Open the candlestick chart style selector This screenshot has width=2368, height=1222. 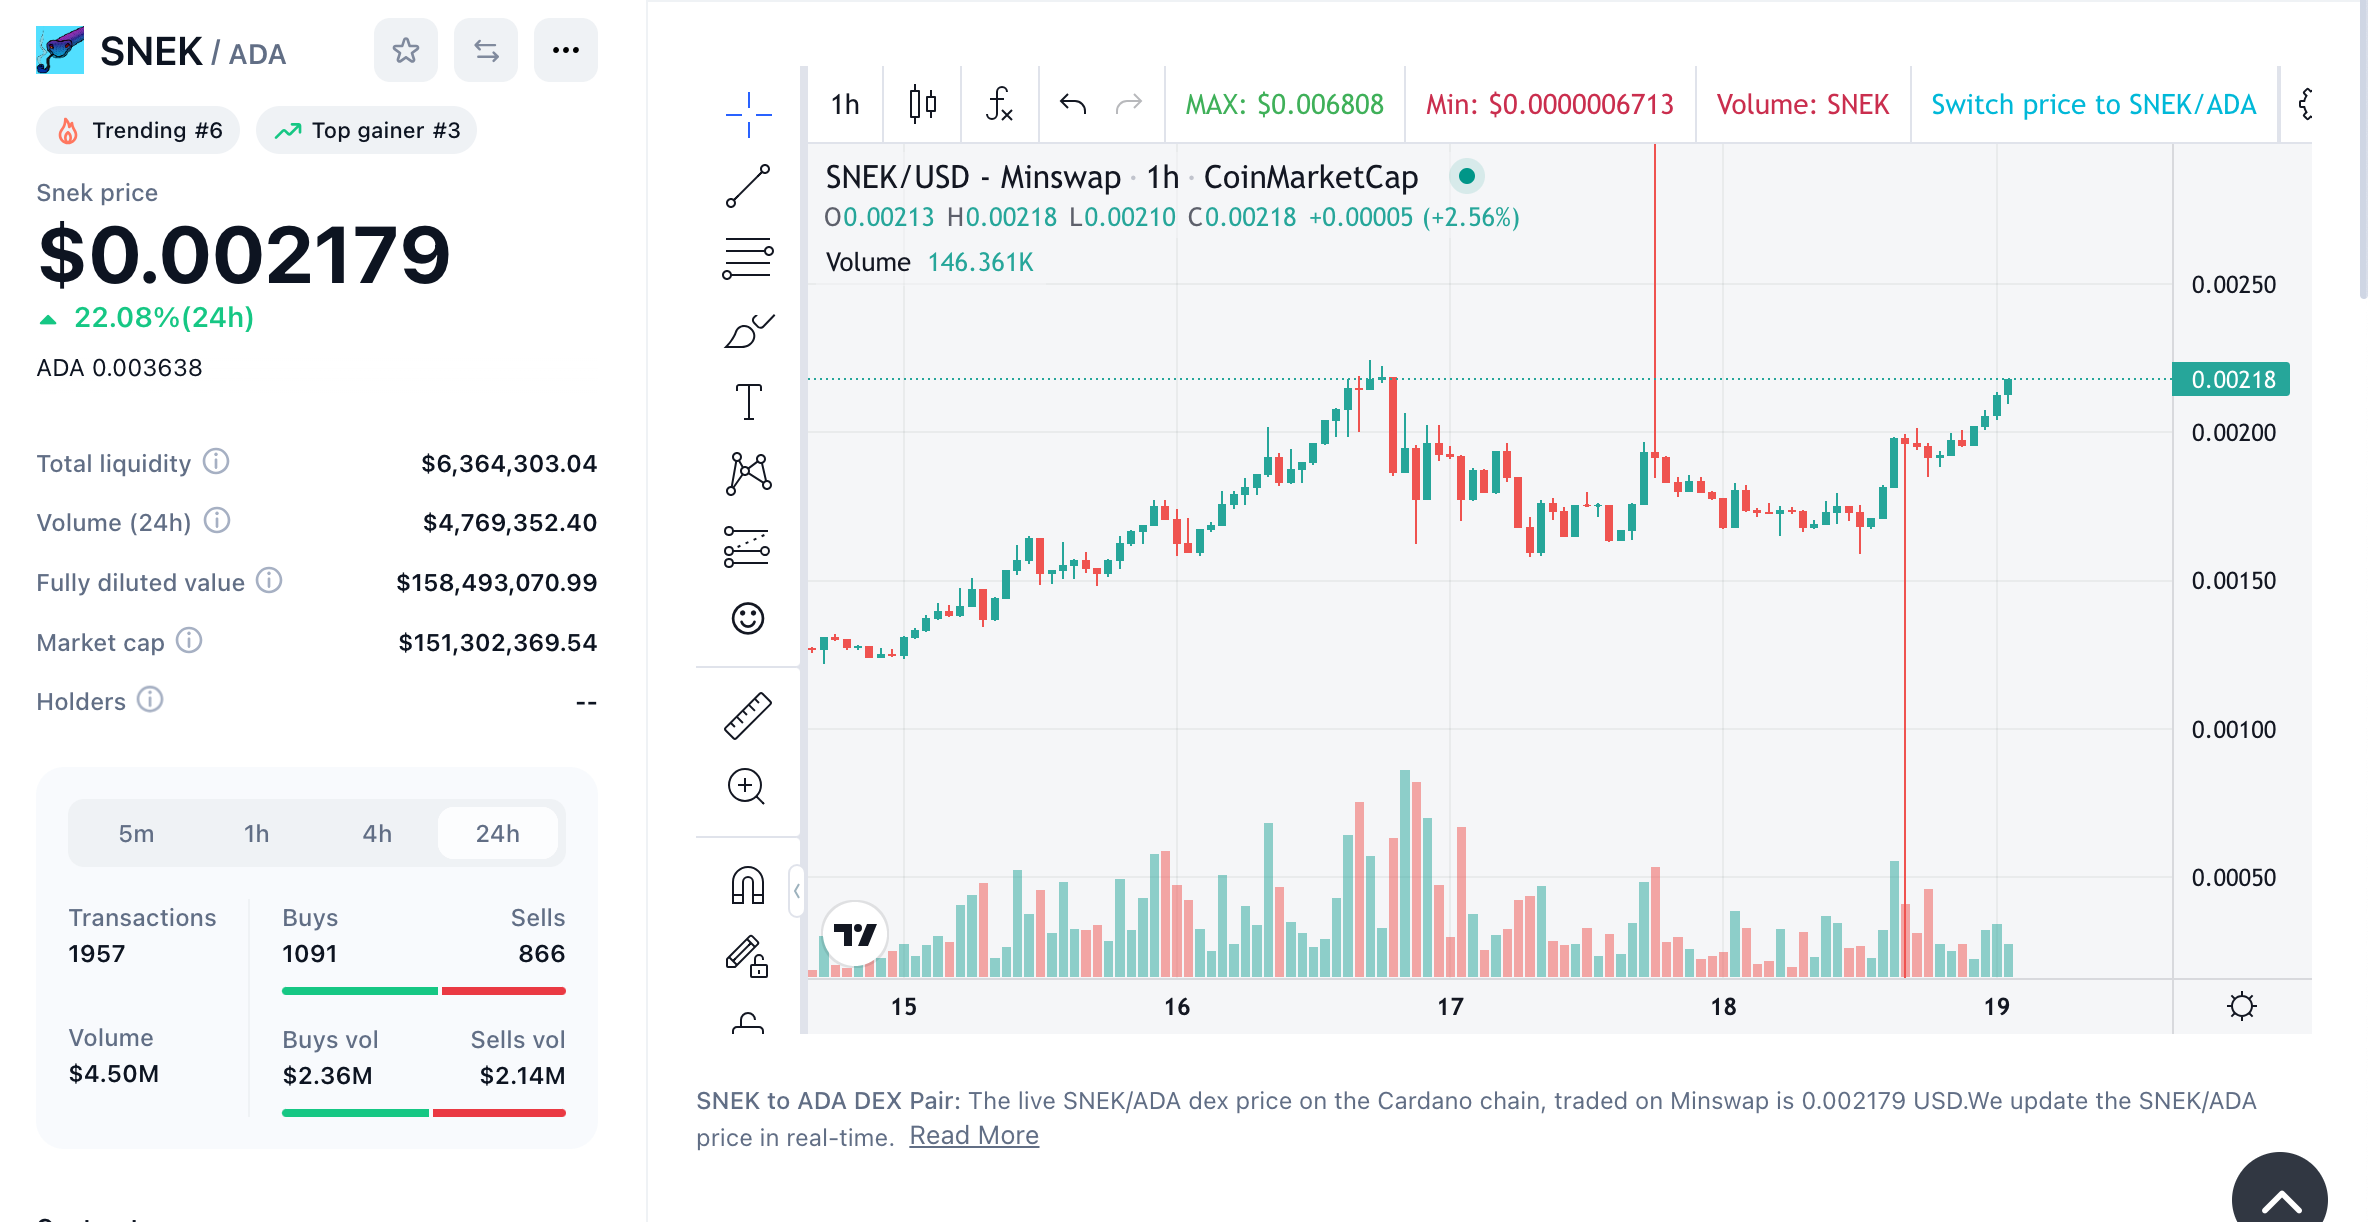pyautogui.click(x=922, y=104)
